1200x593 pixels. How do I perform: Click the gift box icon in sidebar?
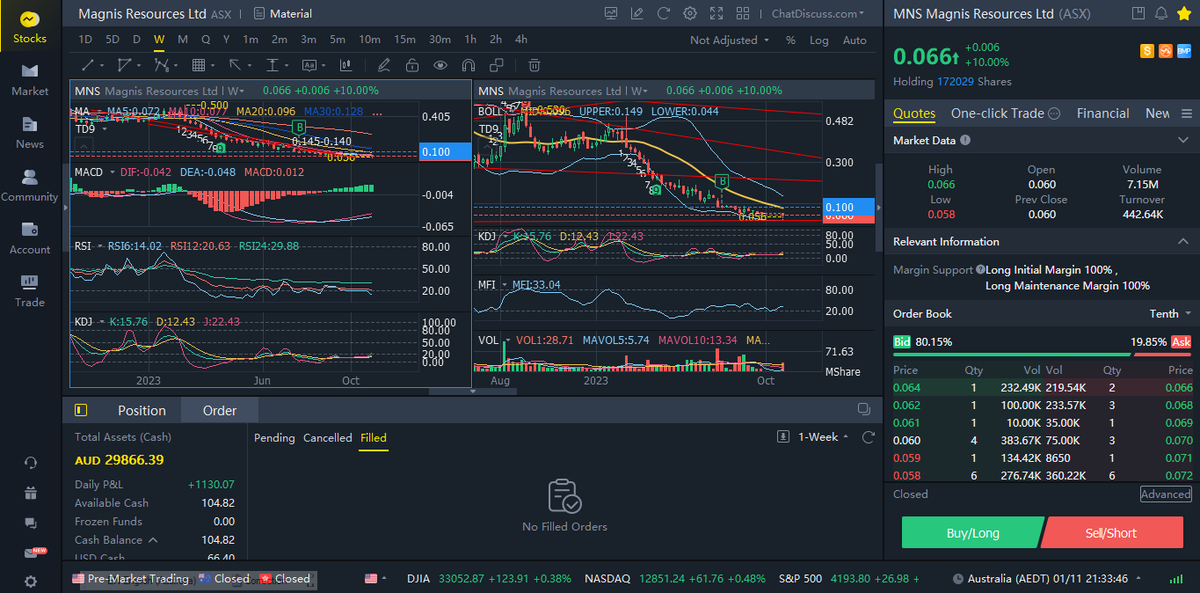coord(30,493)
